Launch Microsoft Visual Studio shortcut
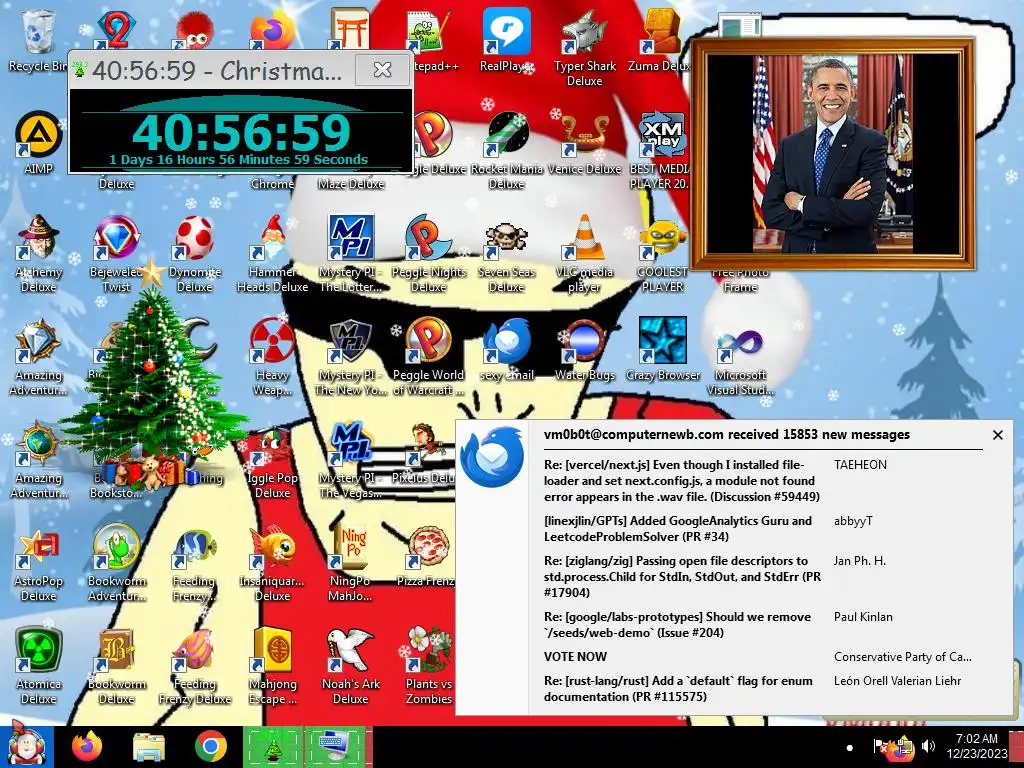 pyautogui.click(x=740, y=357)
